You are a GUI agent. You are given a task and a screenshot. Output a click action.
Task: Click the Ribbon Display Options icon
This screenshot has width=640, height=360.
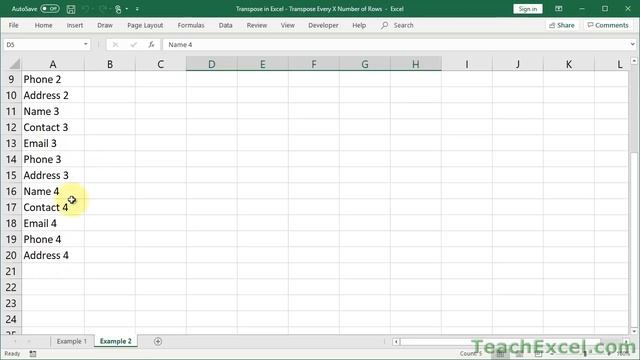[559, 9]
